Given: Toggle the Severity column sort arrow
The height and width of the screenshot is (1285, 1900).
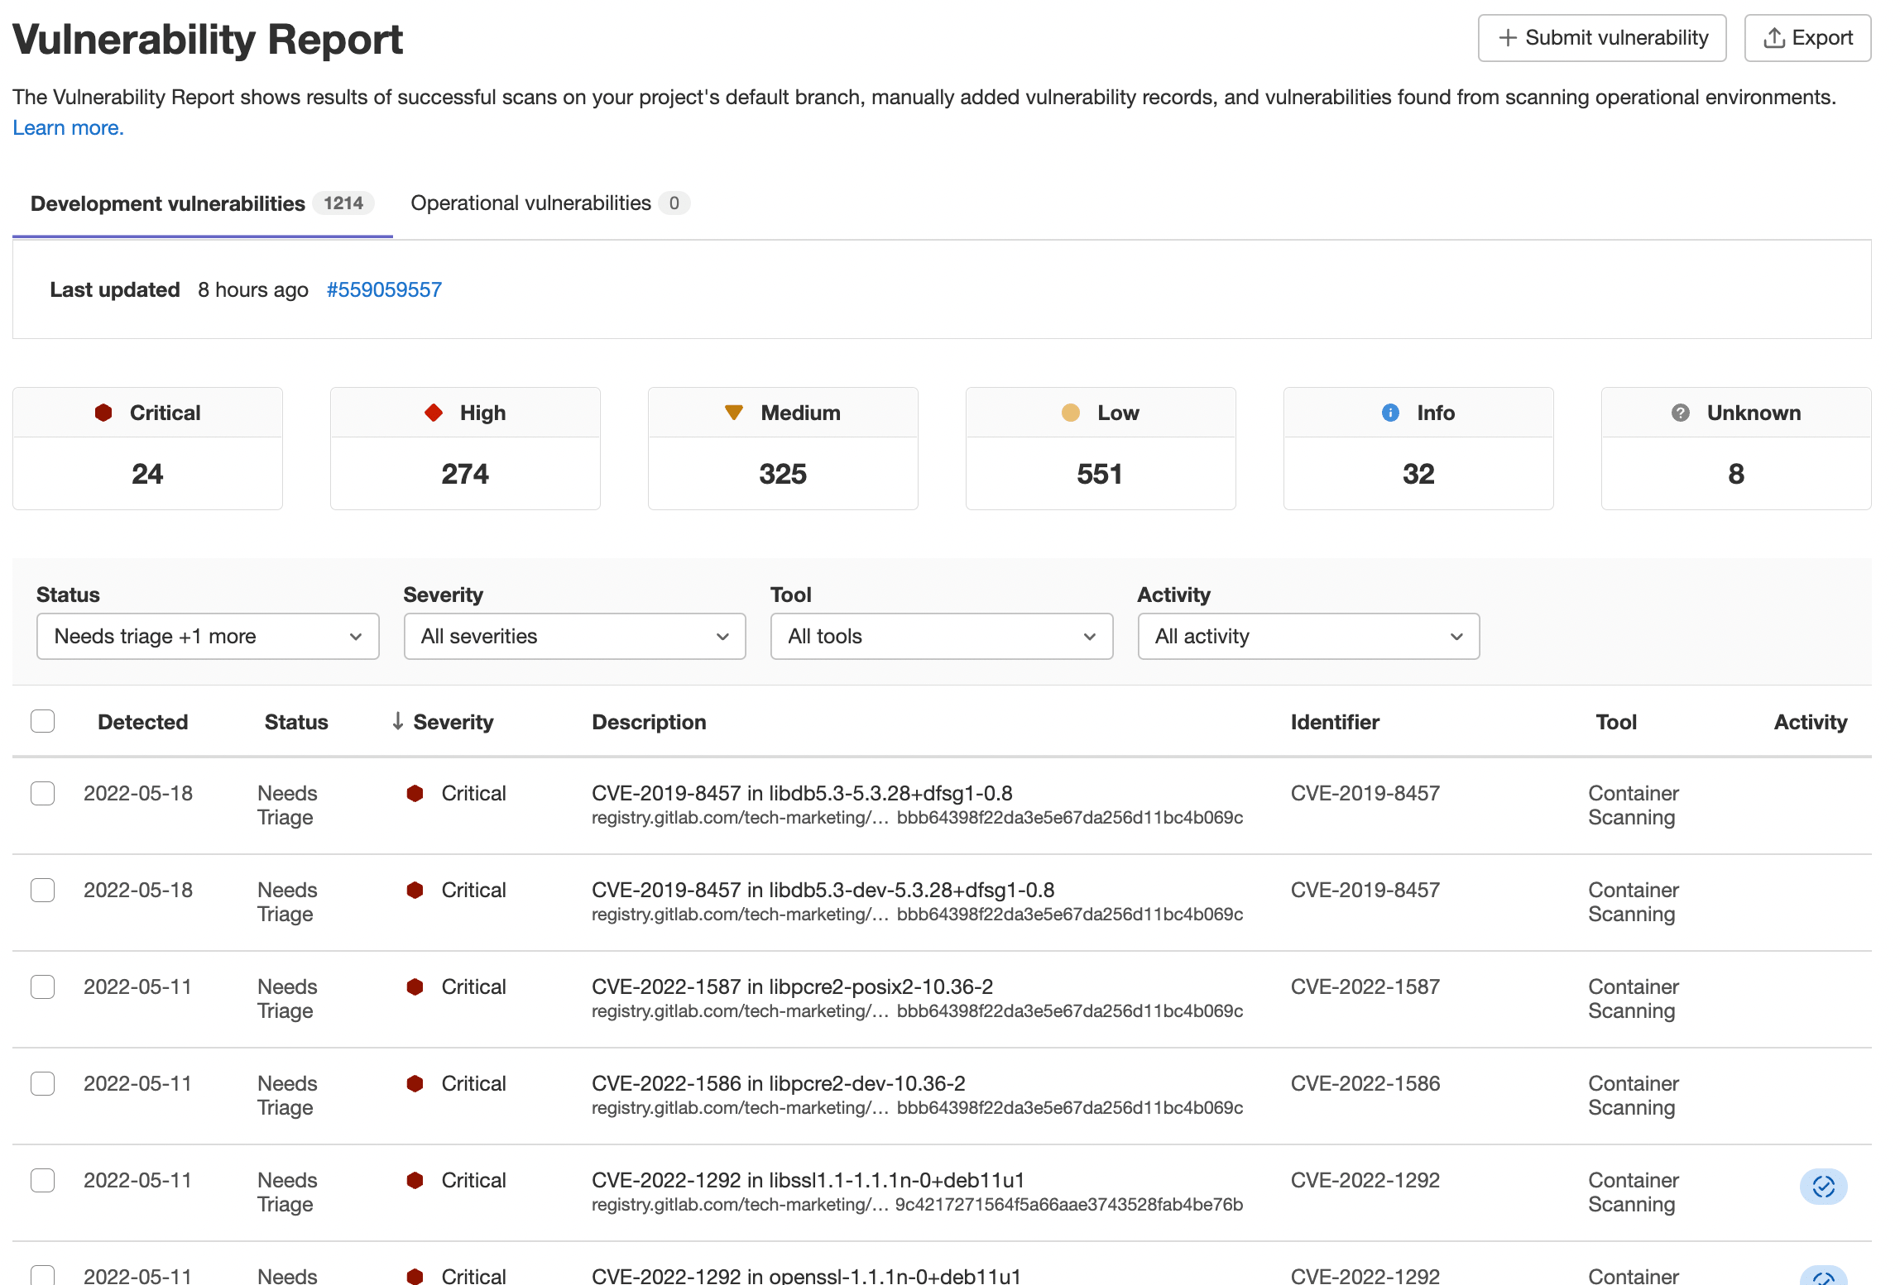Looking at the screenshot, I should [397, 721].
